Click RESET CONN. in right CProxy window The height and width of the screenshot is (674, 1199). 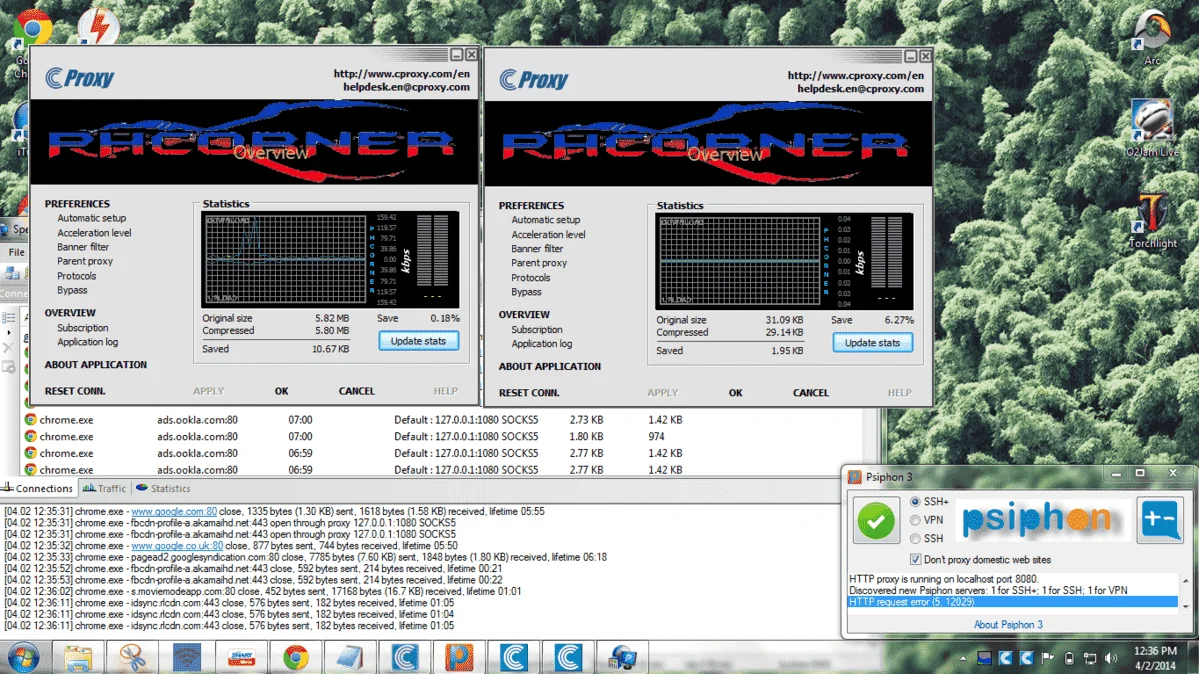tap(529, 392)
